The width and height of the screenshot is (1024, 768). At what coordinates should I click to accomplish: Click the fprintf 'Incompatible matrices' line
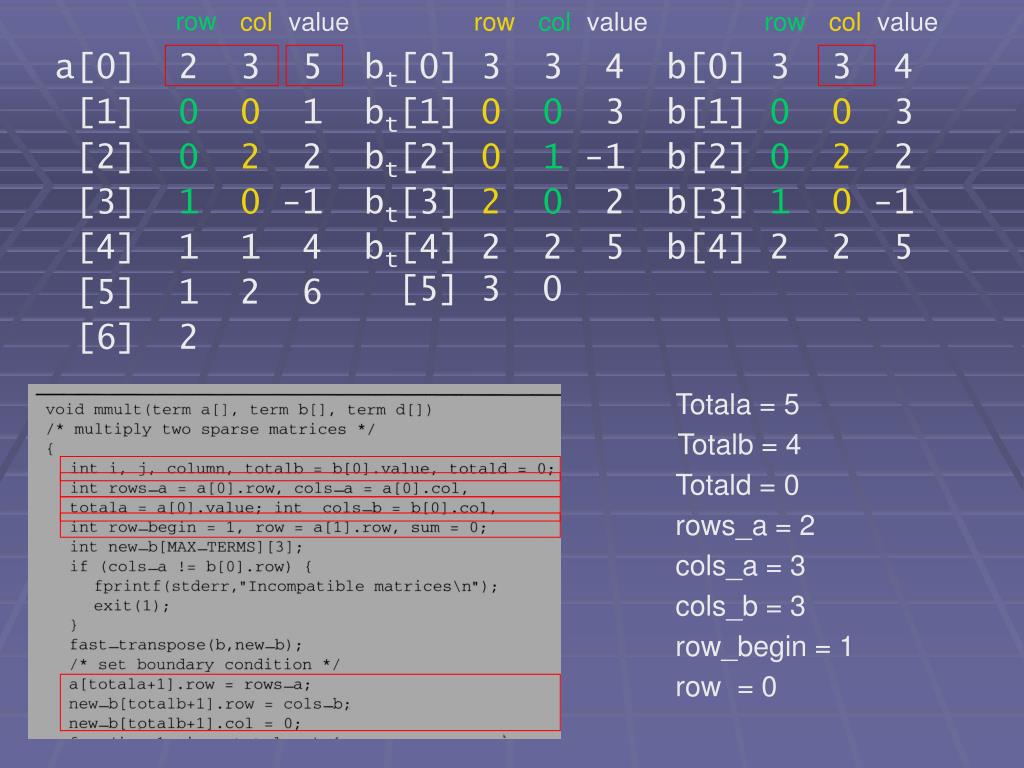[x=296, y=586]
